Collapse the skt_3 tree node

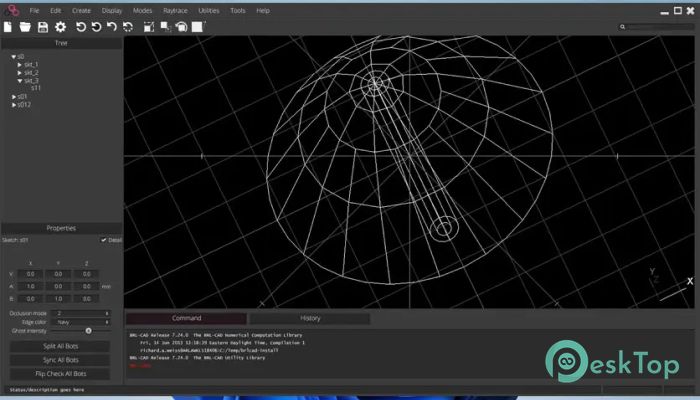pos(20,81)
